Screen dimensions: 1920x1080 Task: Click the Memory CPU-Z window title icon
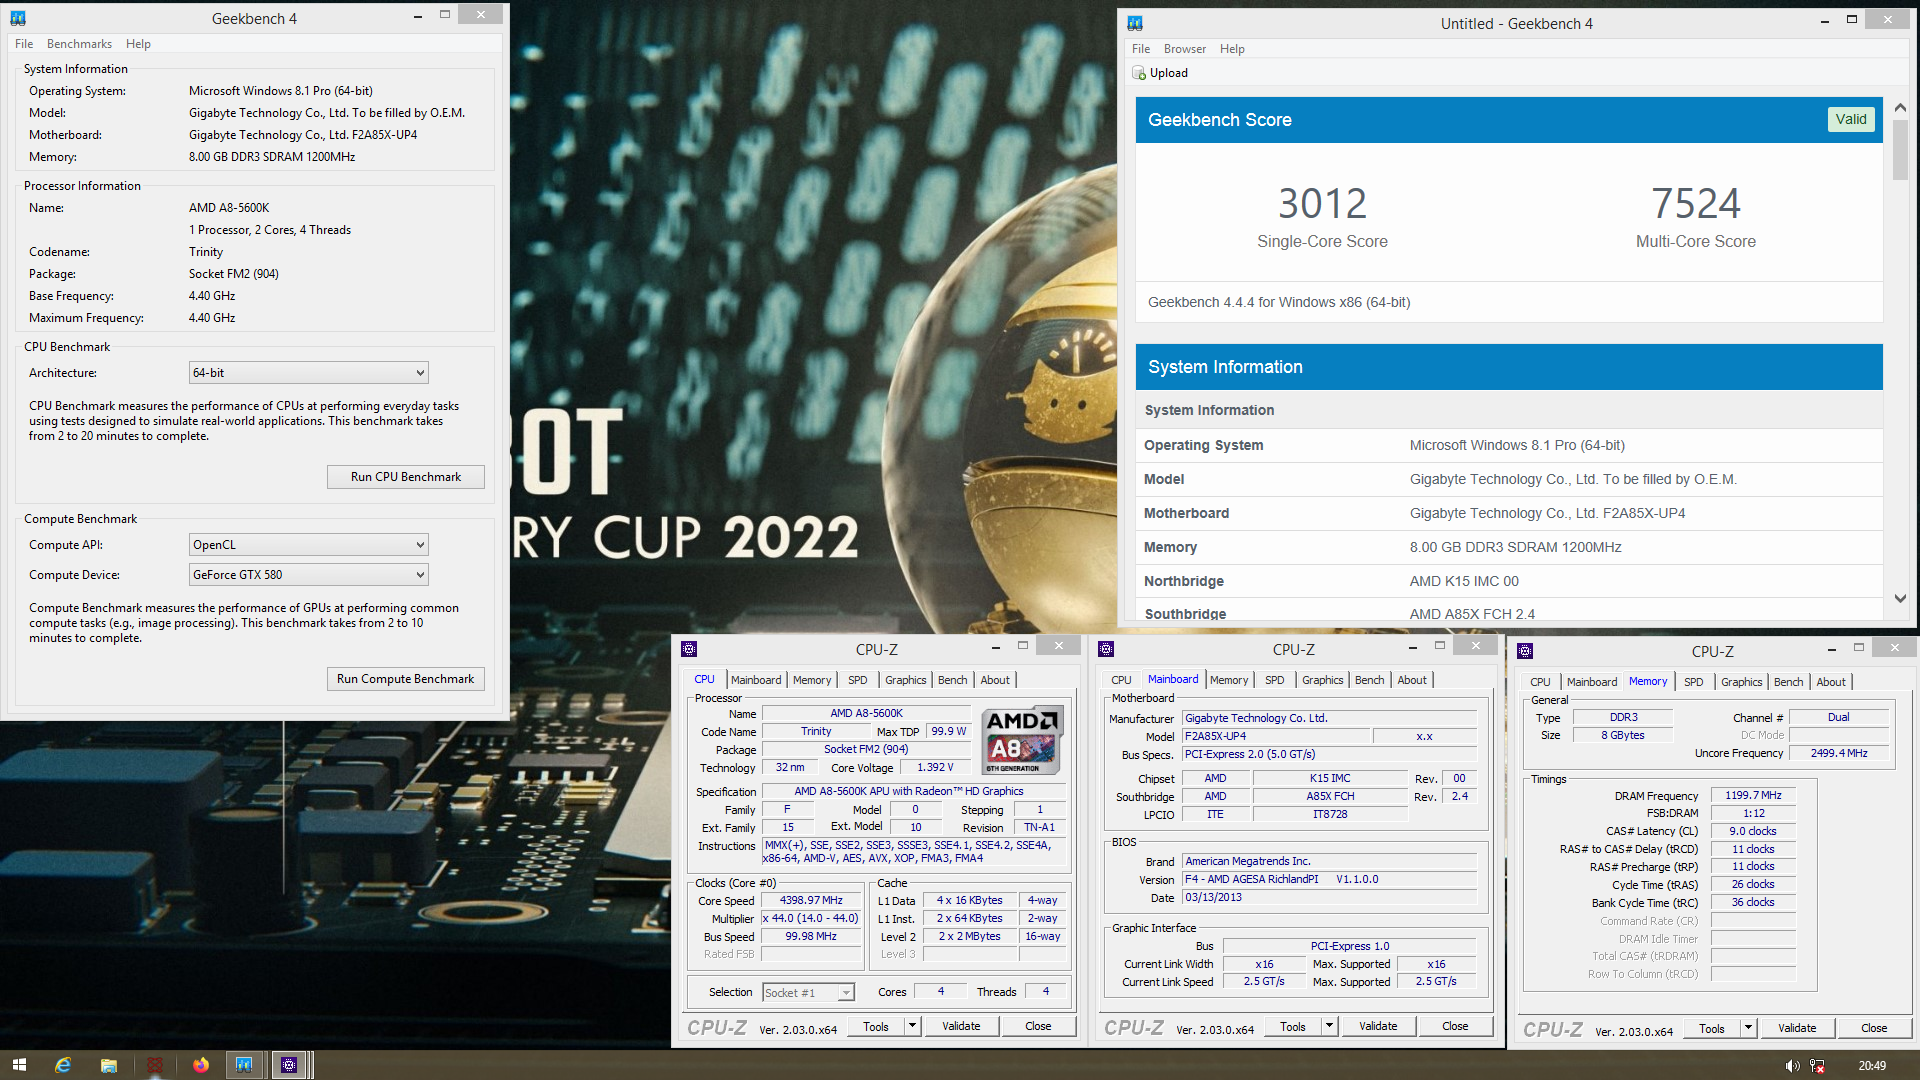coord(1525,651)
